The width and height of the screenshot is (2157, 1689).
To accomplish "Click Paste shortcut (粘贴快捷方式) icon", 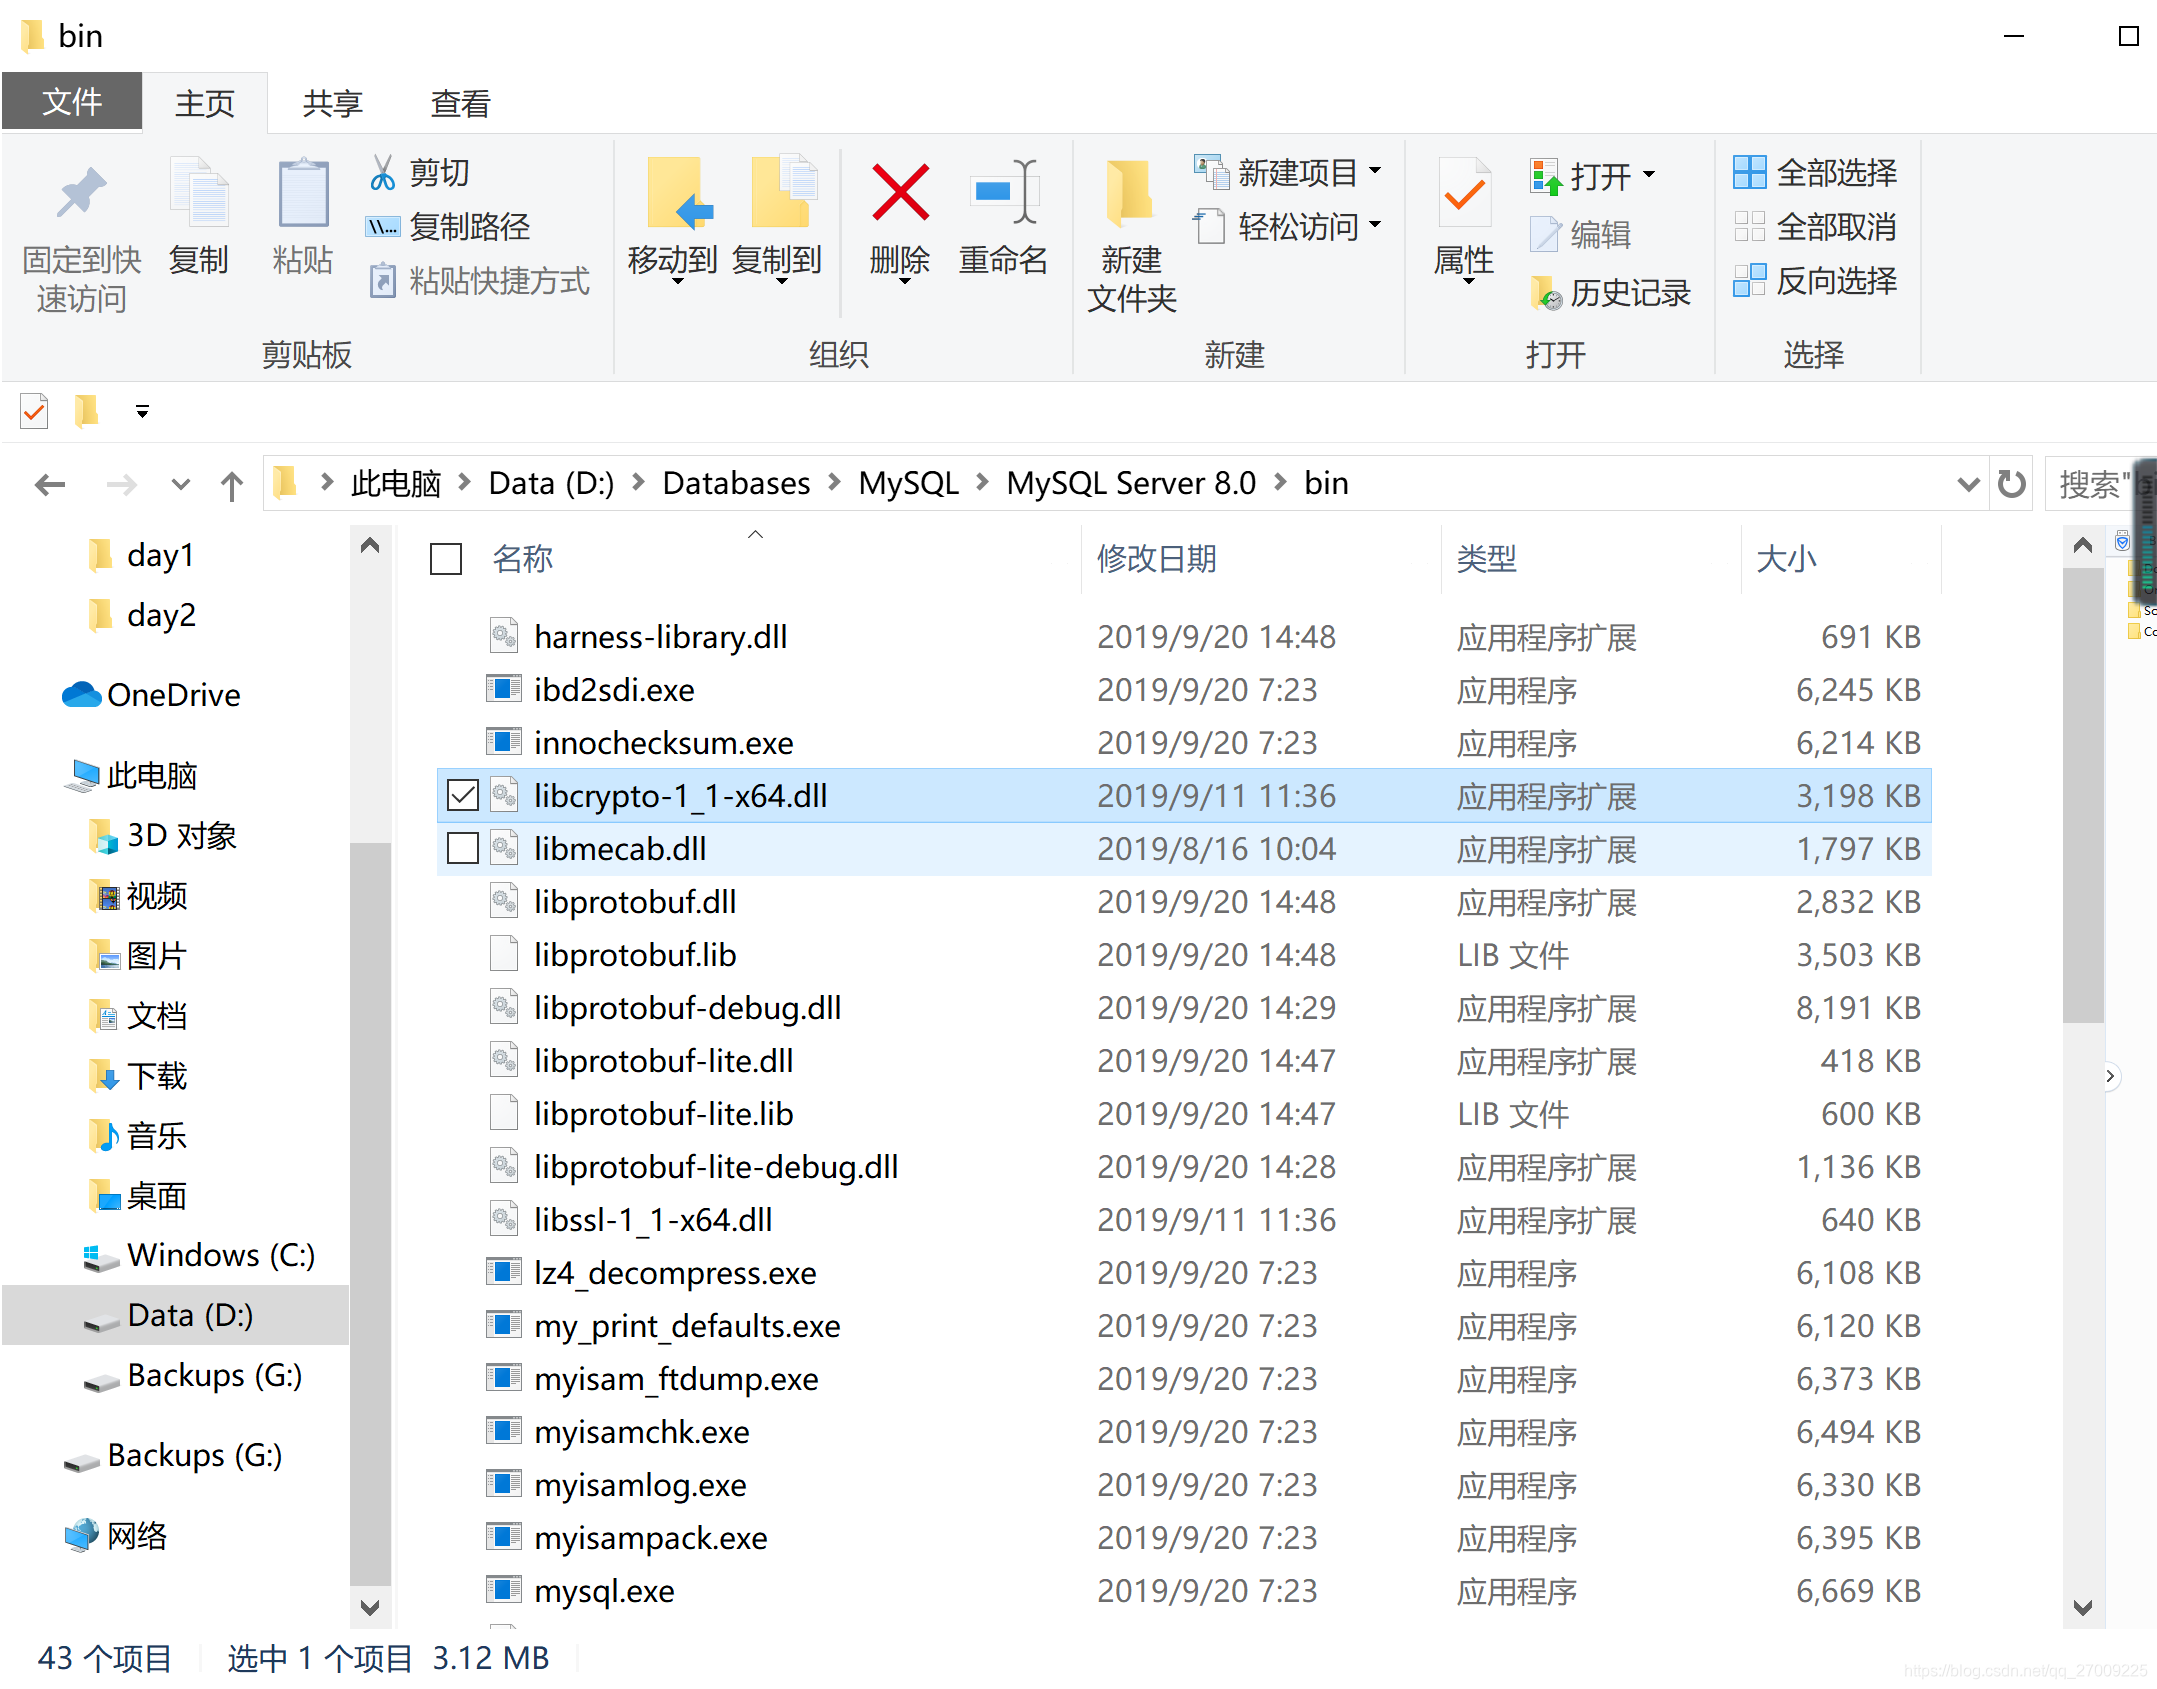I will point(382,281).
